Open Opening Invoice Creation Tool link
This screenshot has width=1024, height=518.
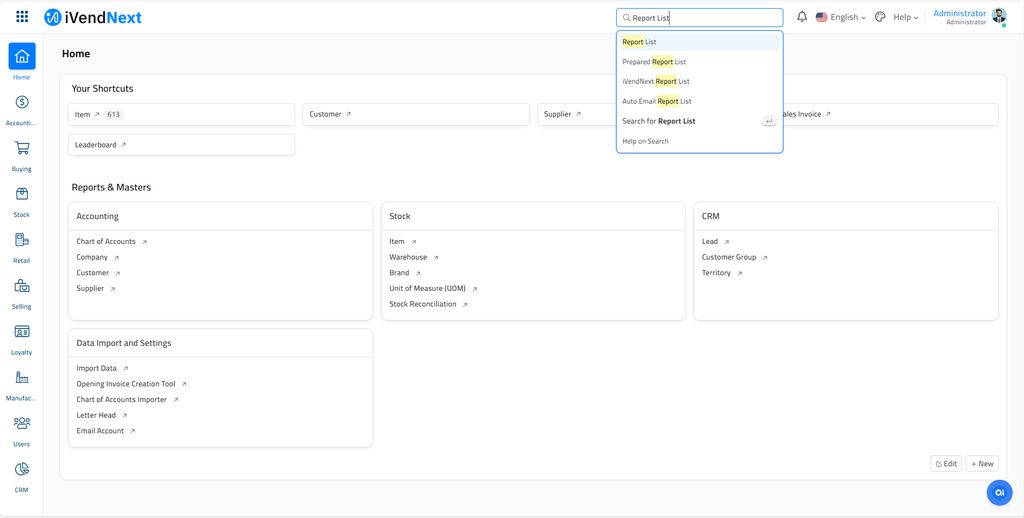[126, 384]
